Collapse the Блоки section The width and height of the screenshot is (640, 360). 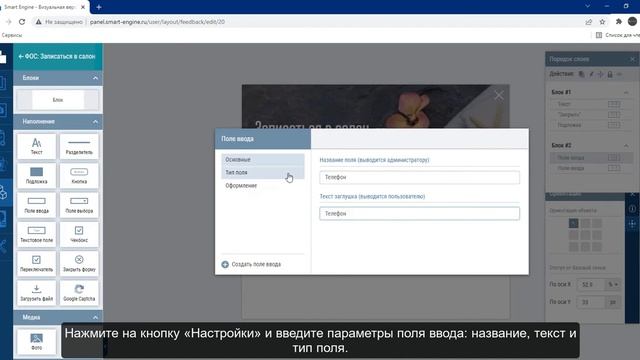pos(95,78)
